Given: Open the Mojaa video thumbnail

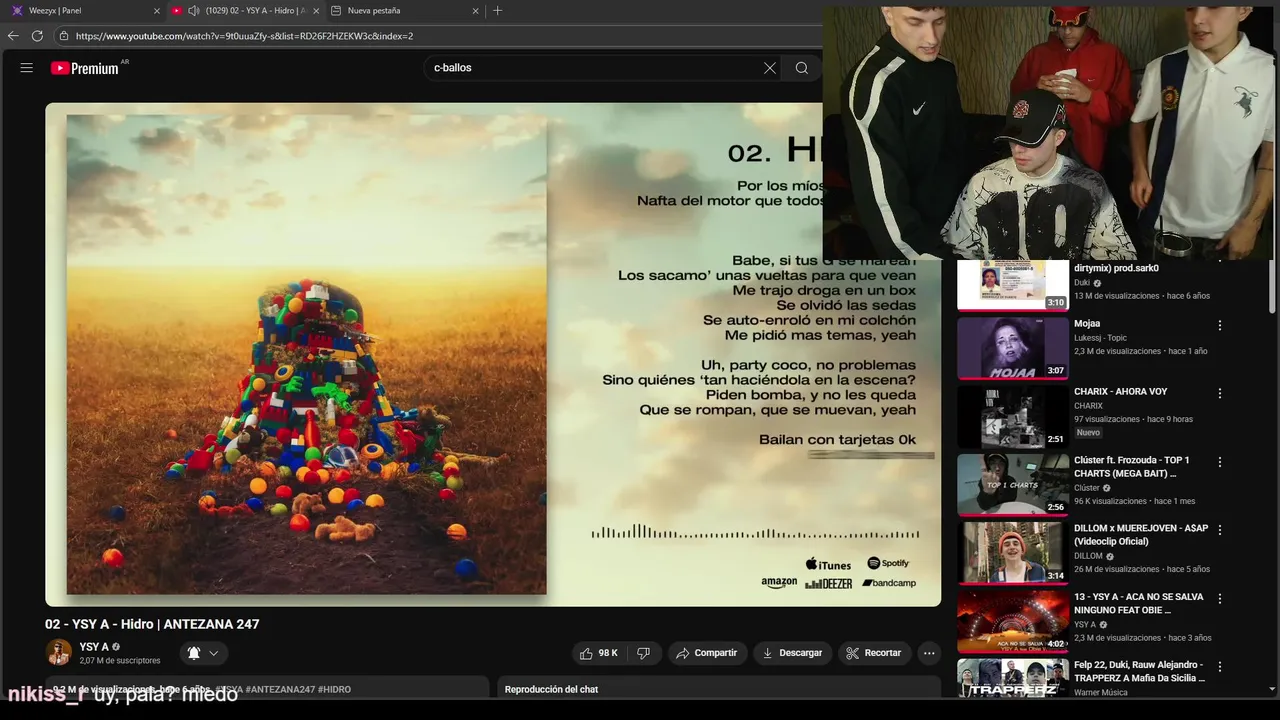Looking at the screenshot, I should tap(1013, 348).
